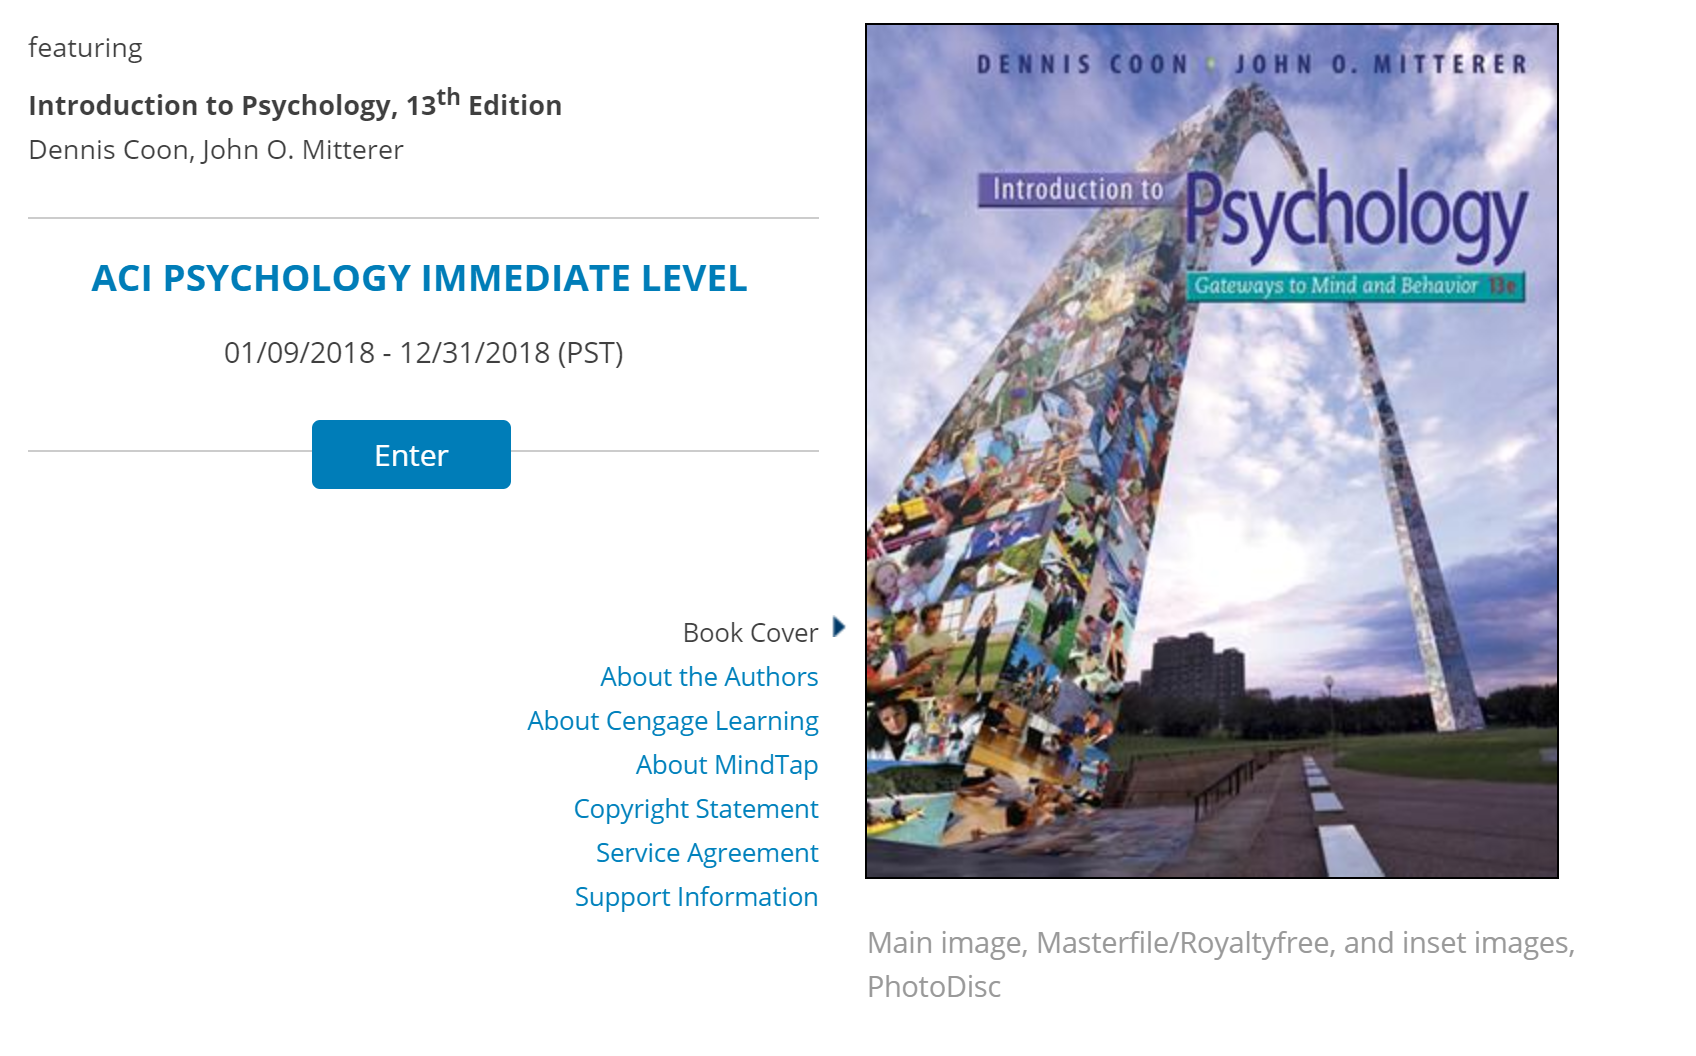Click the authors line Dennis Coon, John O. Mitterer
The image size is (1696, 1056).
[216, 150]
